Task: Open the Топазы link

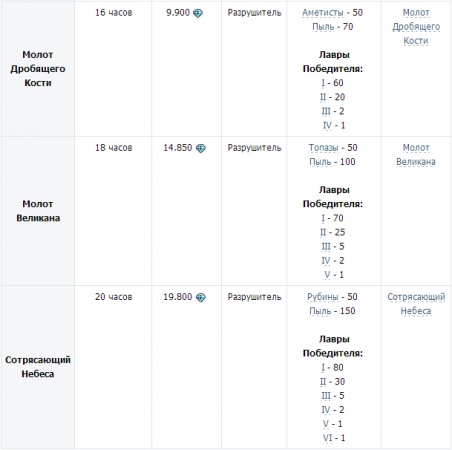Action: pyautogui.click(x=323, y=148)
